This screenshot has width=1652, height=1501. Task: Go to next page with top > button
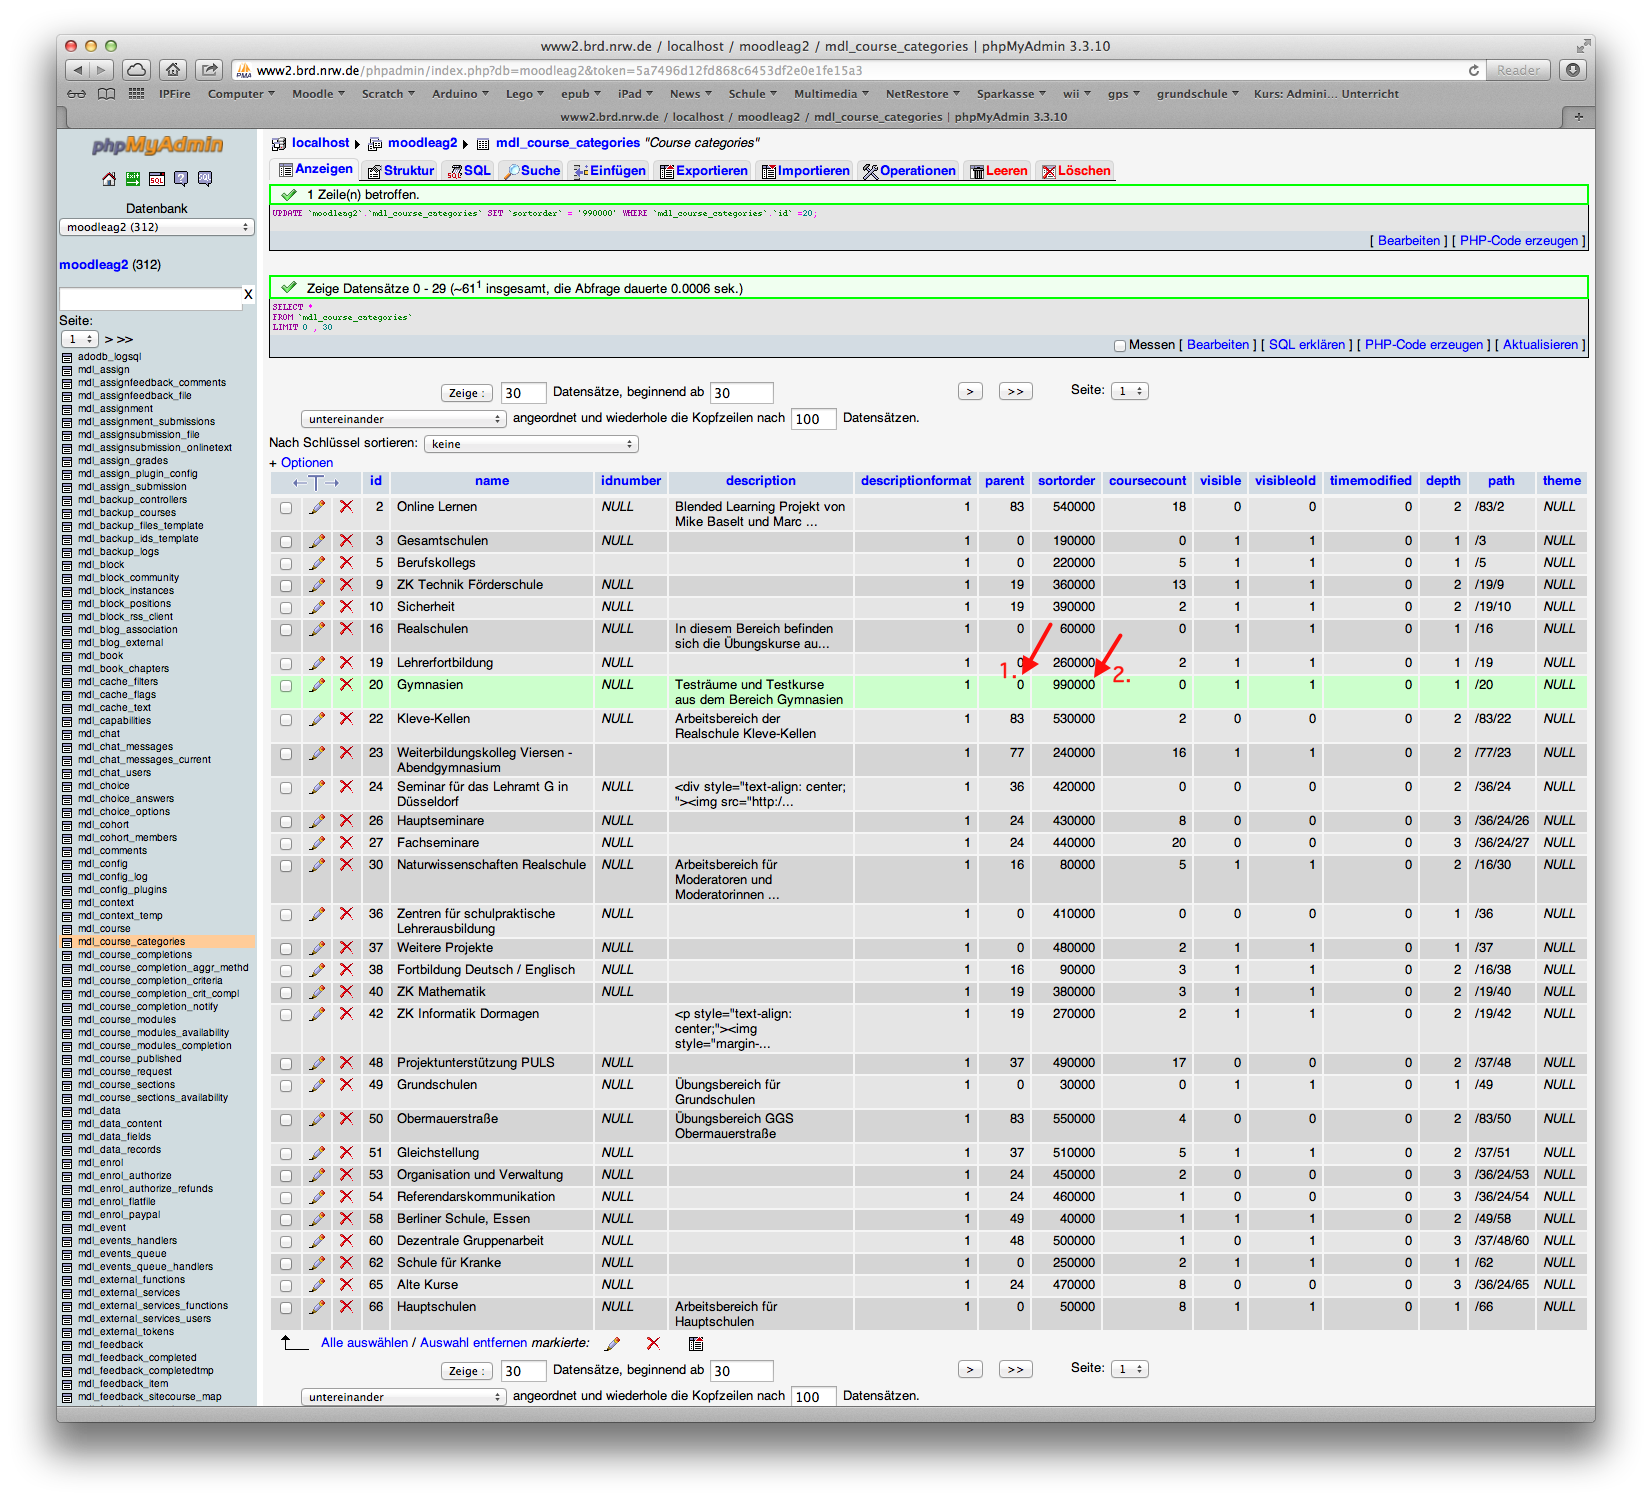pos(970,392)
